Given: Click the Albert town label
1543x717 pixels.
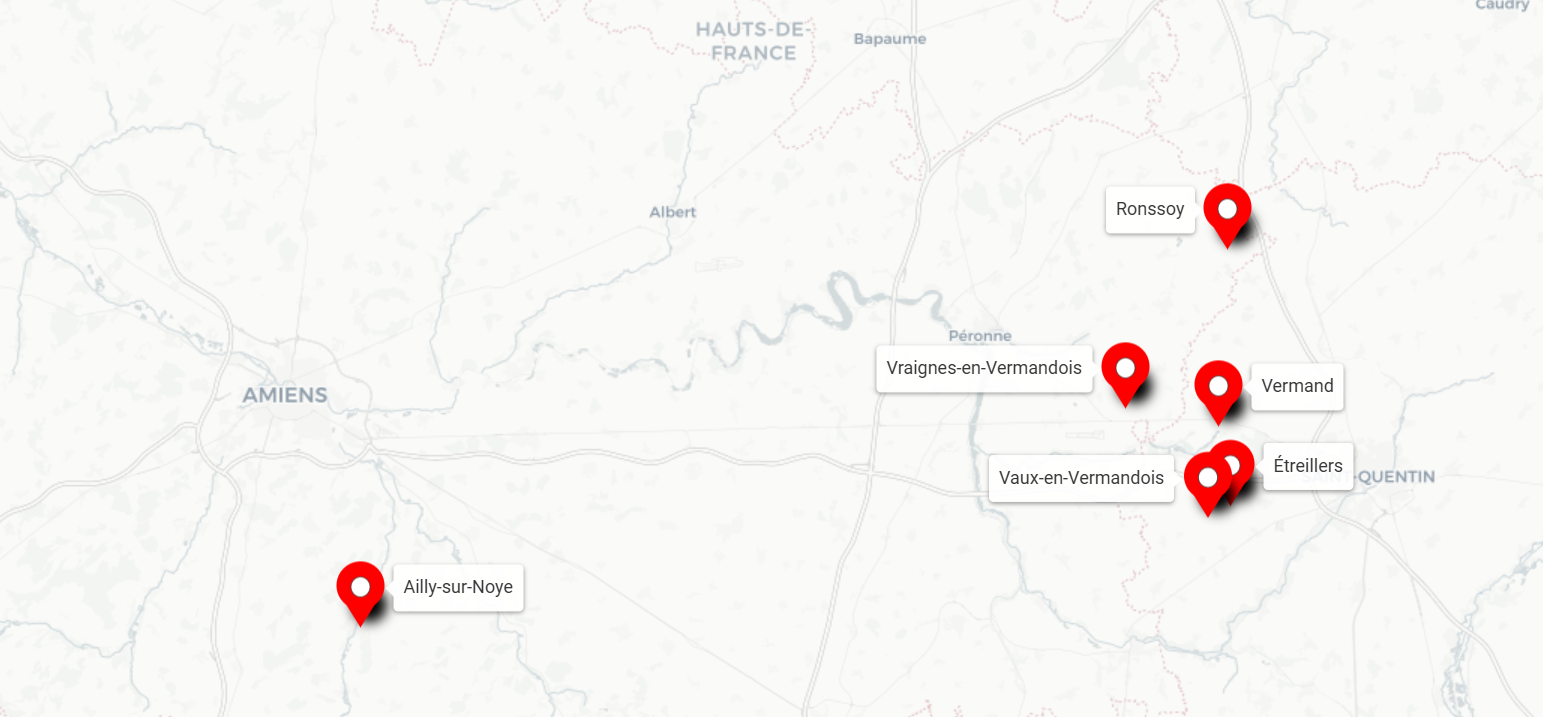Looking at the screenshot, I should 672,212.
